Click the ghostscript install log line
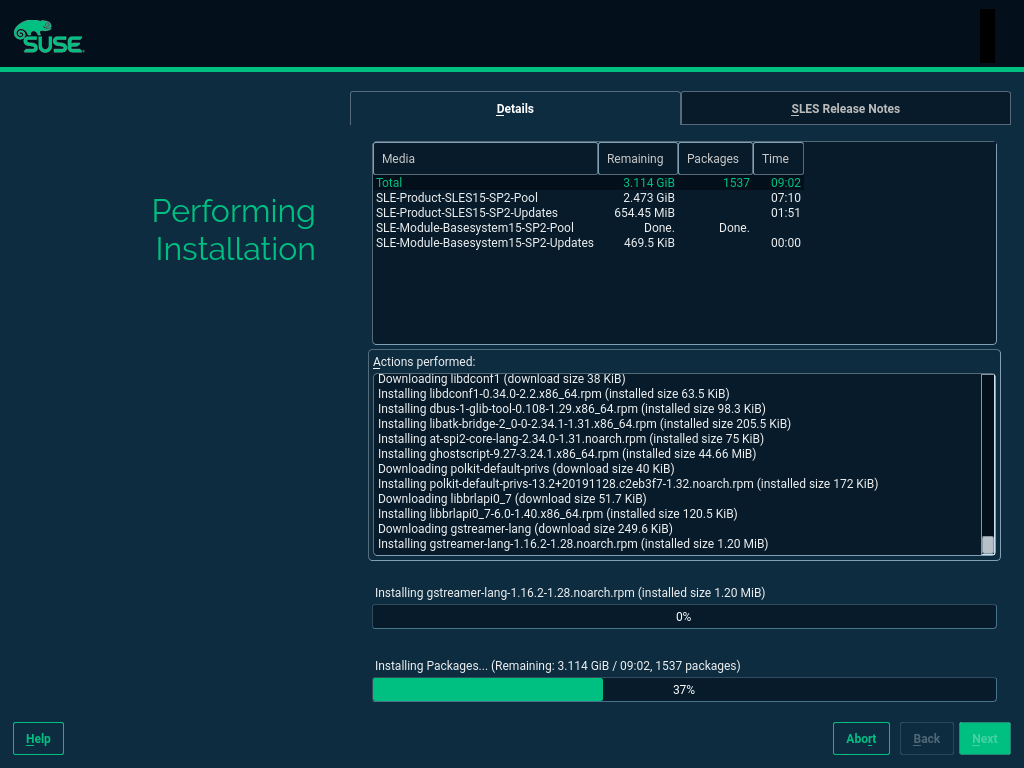 coord(569,454)
